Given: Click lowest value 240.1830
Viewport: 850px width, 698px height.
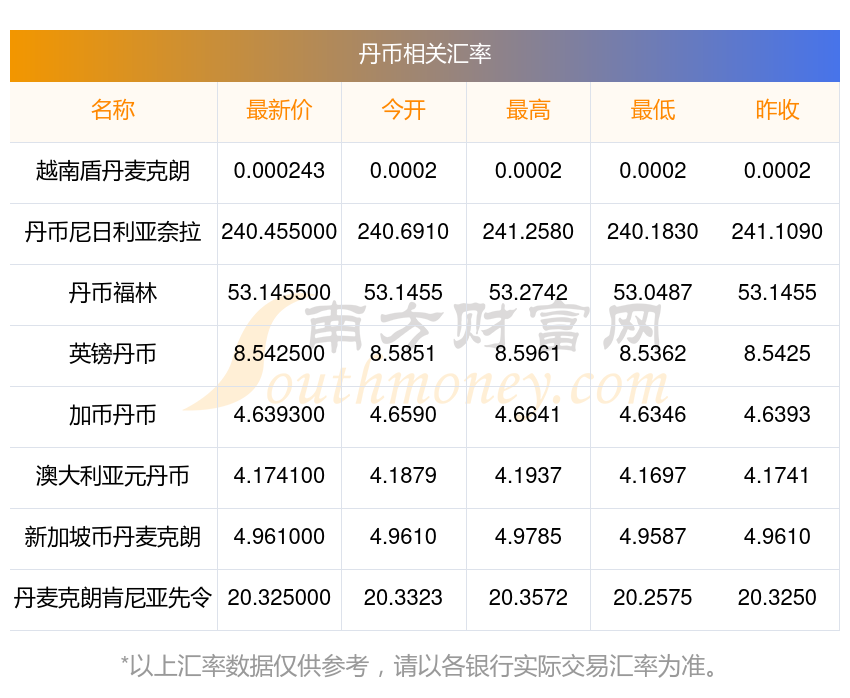Looking at the screenshot, I should click(653, 232).
